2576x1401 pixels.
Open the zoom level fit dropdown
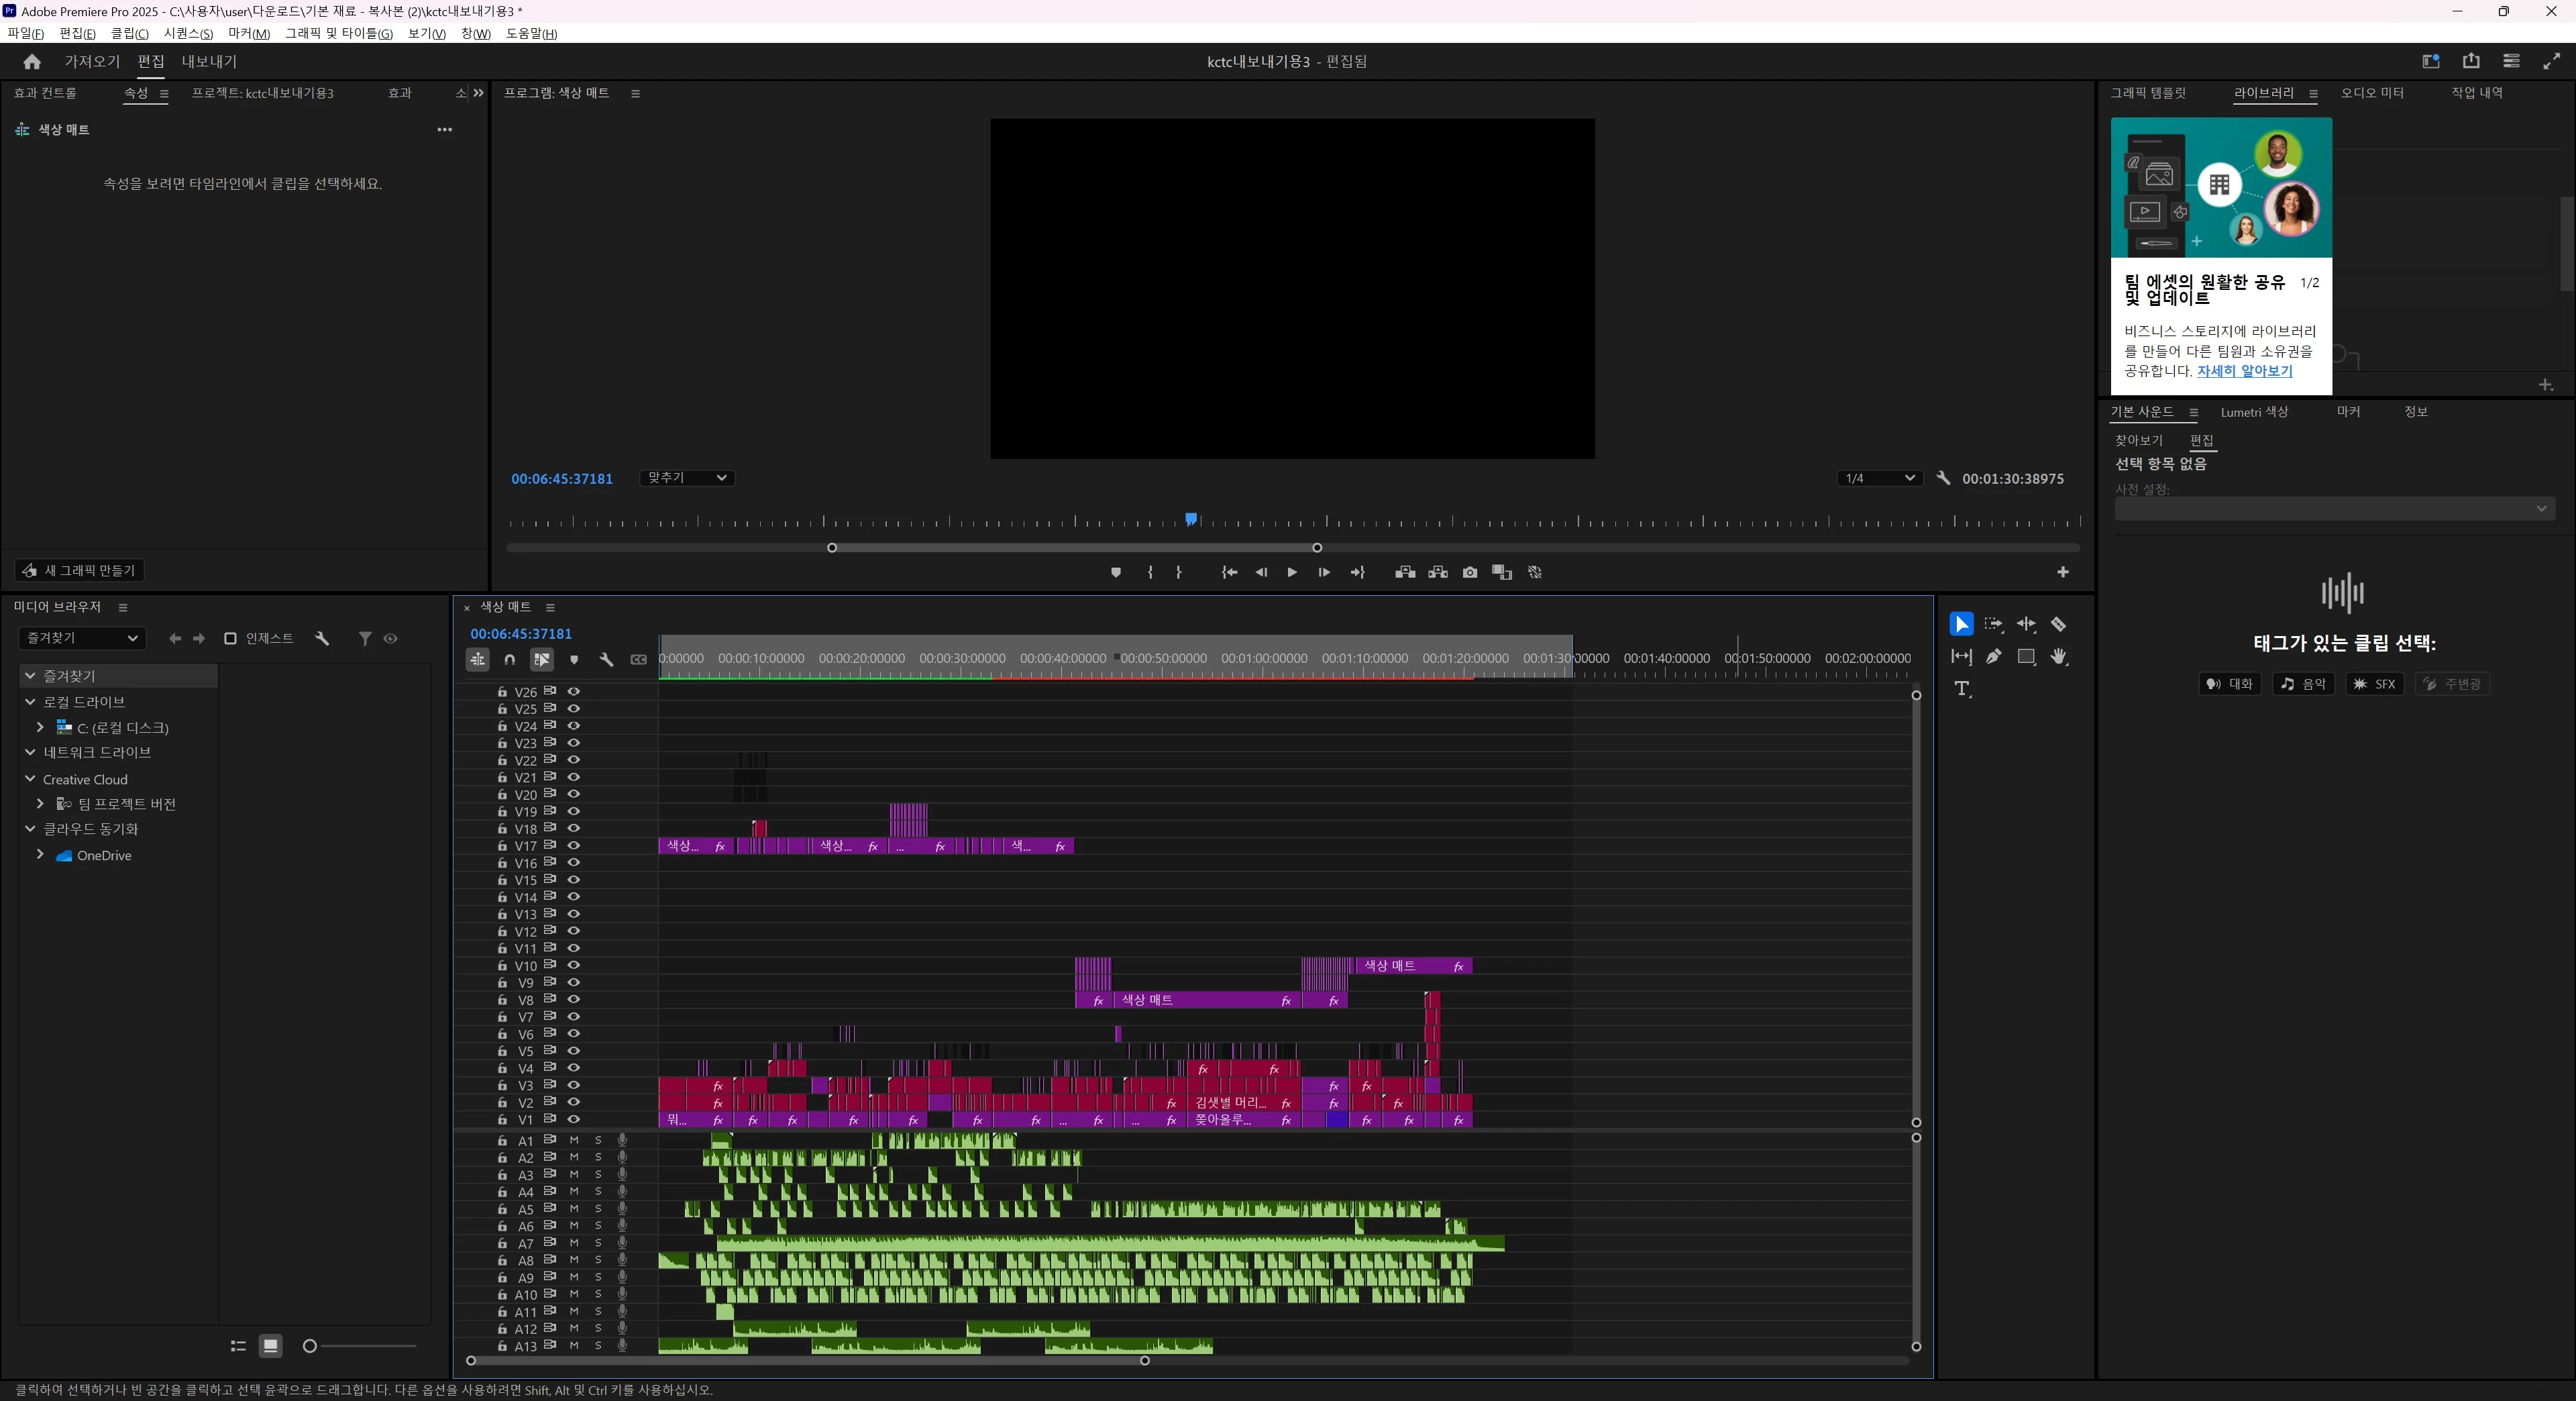687,478
